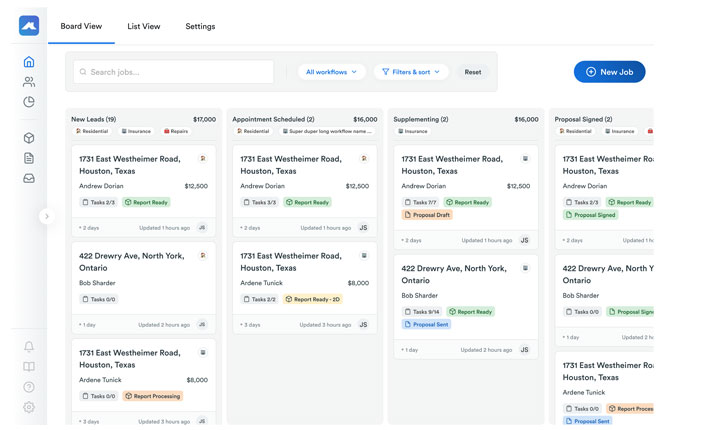Open the Filters & sort dropdown
Screen dimensions: 715x430
click(411, 72)
